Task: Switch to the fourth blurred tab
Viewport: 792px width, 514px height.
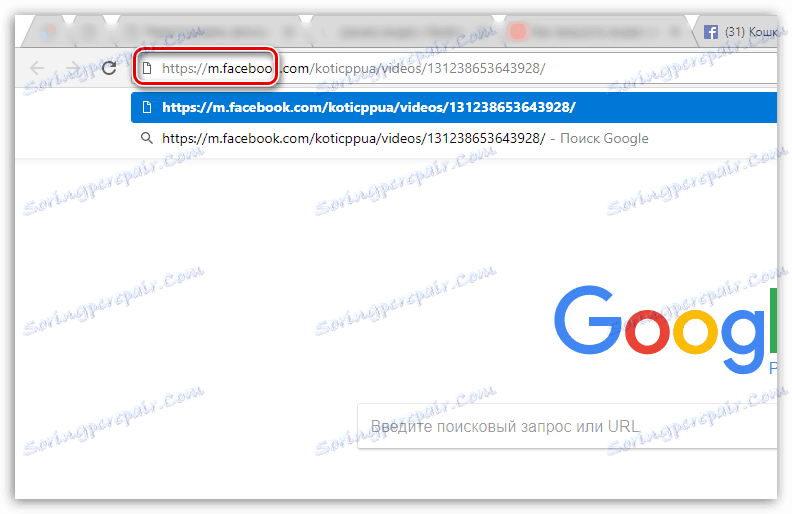Action: (404, 32)
